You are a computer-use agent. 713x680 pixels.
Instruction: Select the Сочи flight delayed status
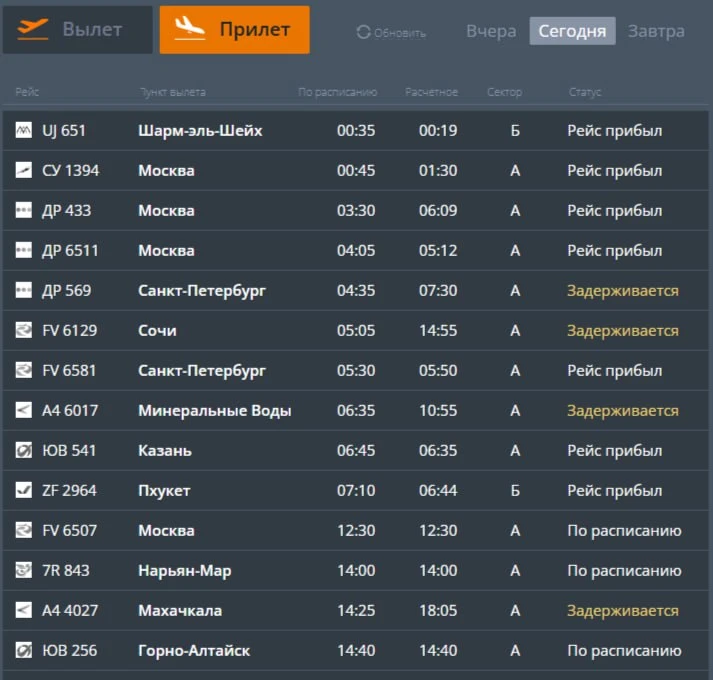tap(622, 331)
